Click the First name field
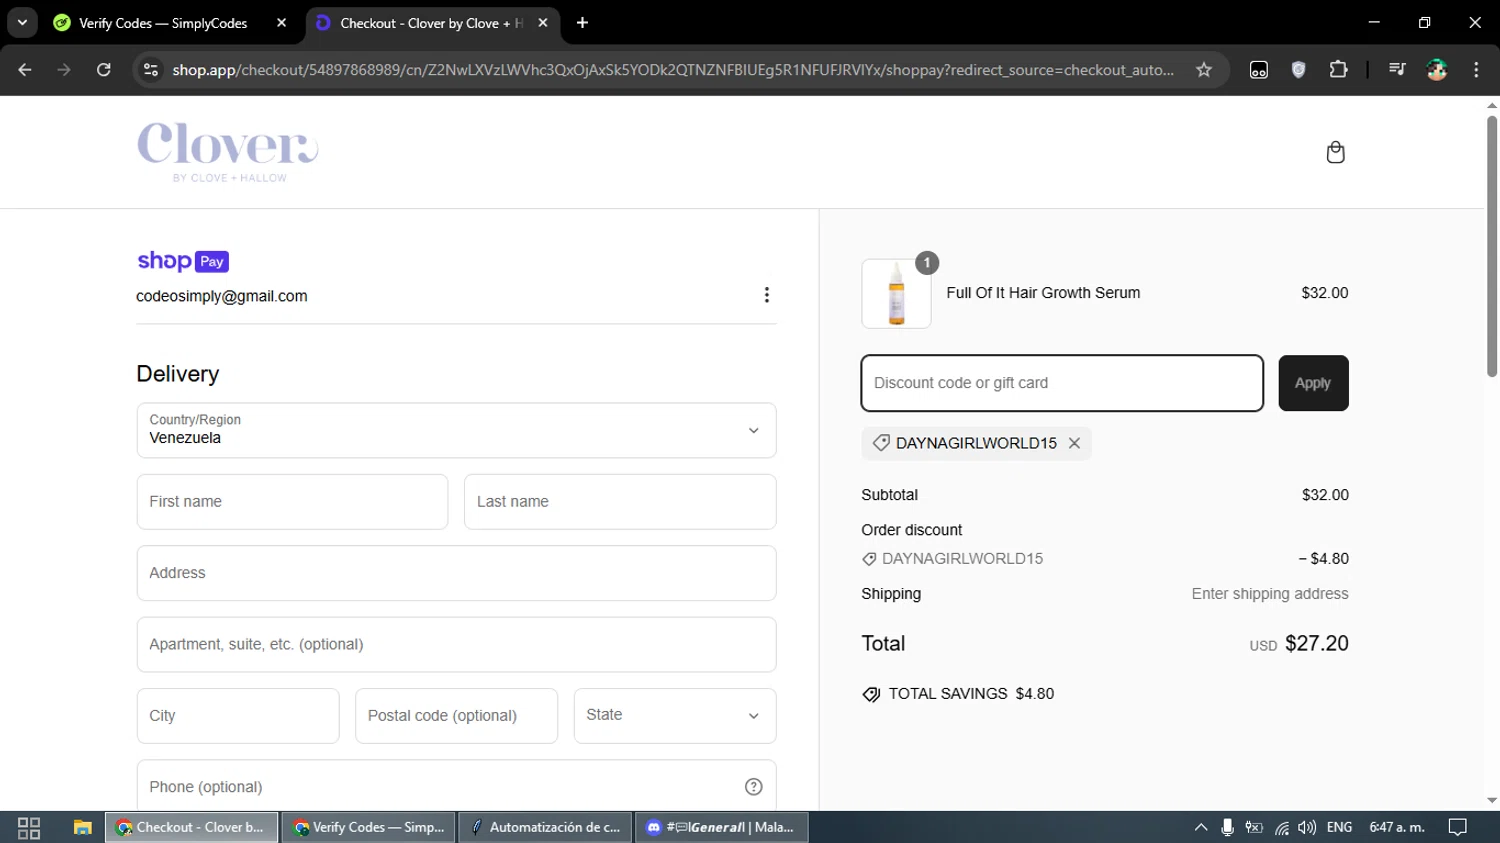Image resolution: width=1500 pixels, height=843 pixels. (x=292, y=502)
